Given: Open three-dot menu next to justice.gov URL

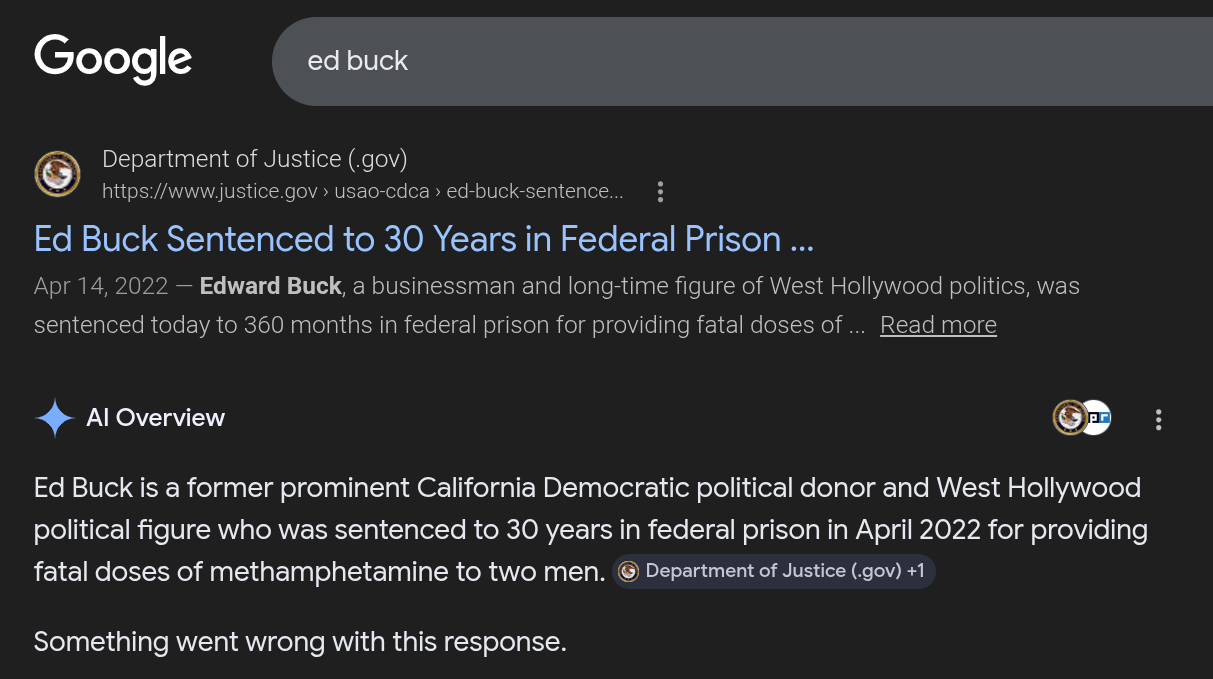Looking at the screenshot, I should point(659,191).
